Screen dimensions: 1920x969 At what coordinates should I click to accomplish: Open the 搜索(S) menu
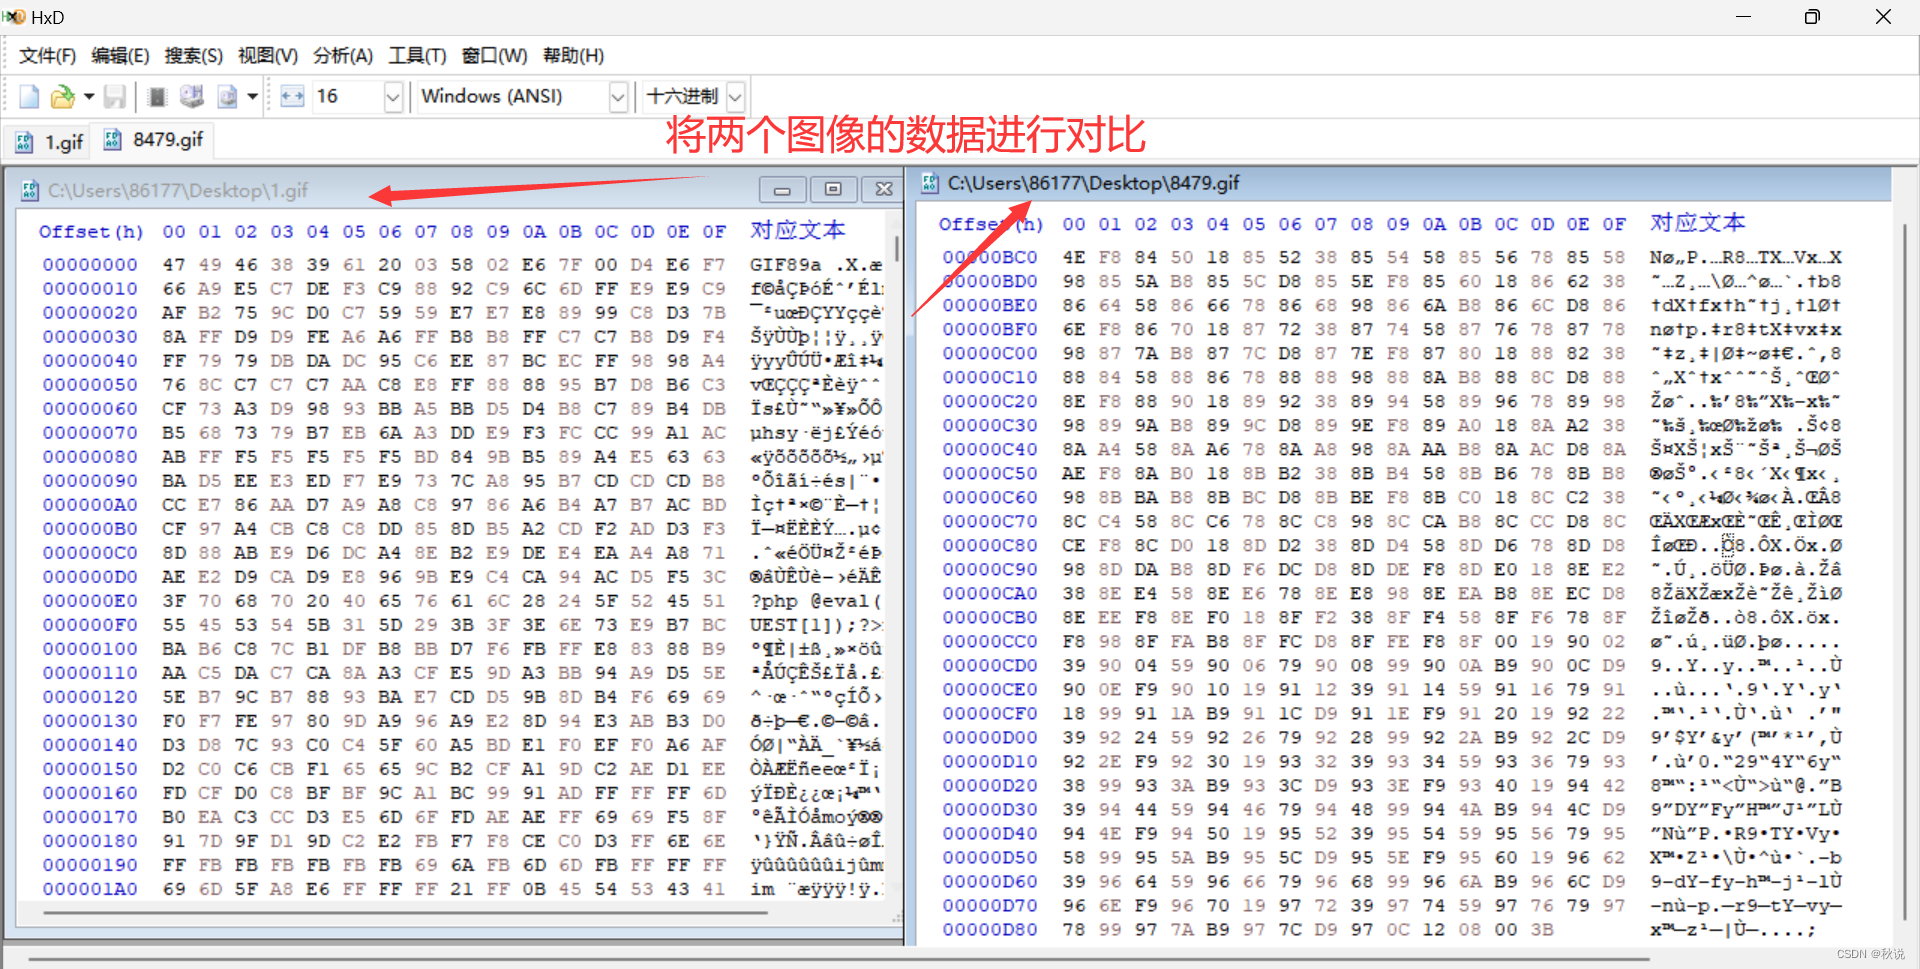point(193,55)
